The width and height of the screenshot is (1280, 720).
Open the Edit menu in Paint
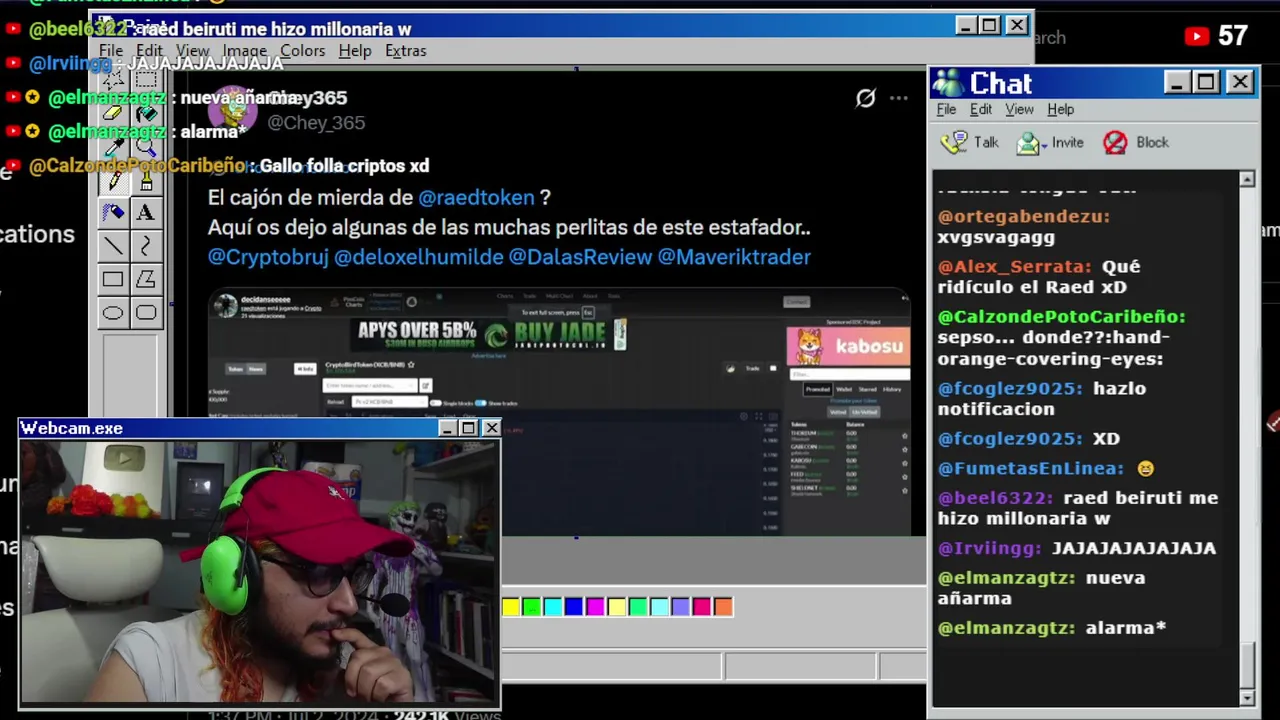click(x=149, y=51)
